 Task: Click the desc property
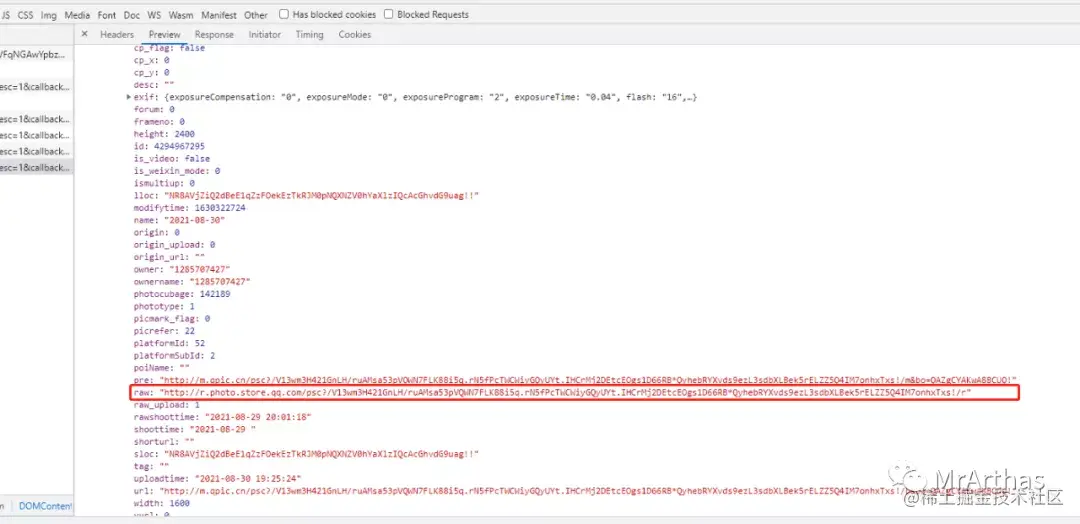tap(154, 85)
